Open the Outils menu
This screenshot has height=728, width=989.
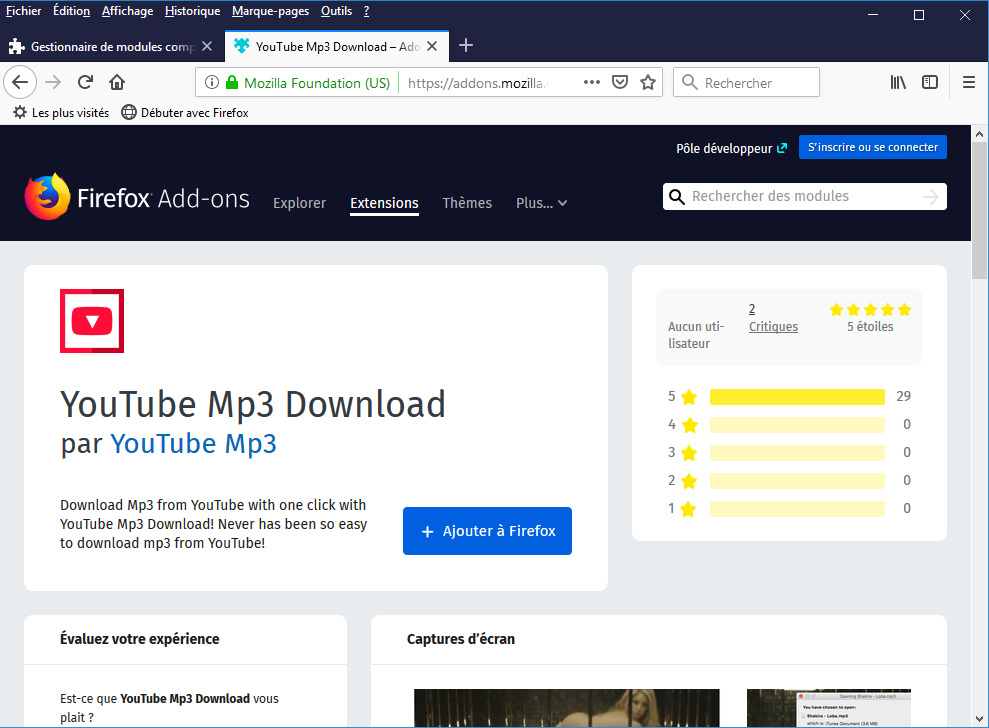336,11
